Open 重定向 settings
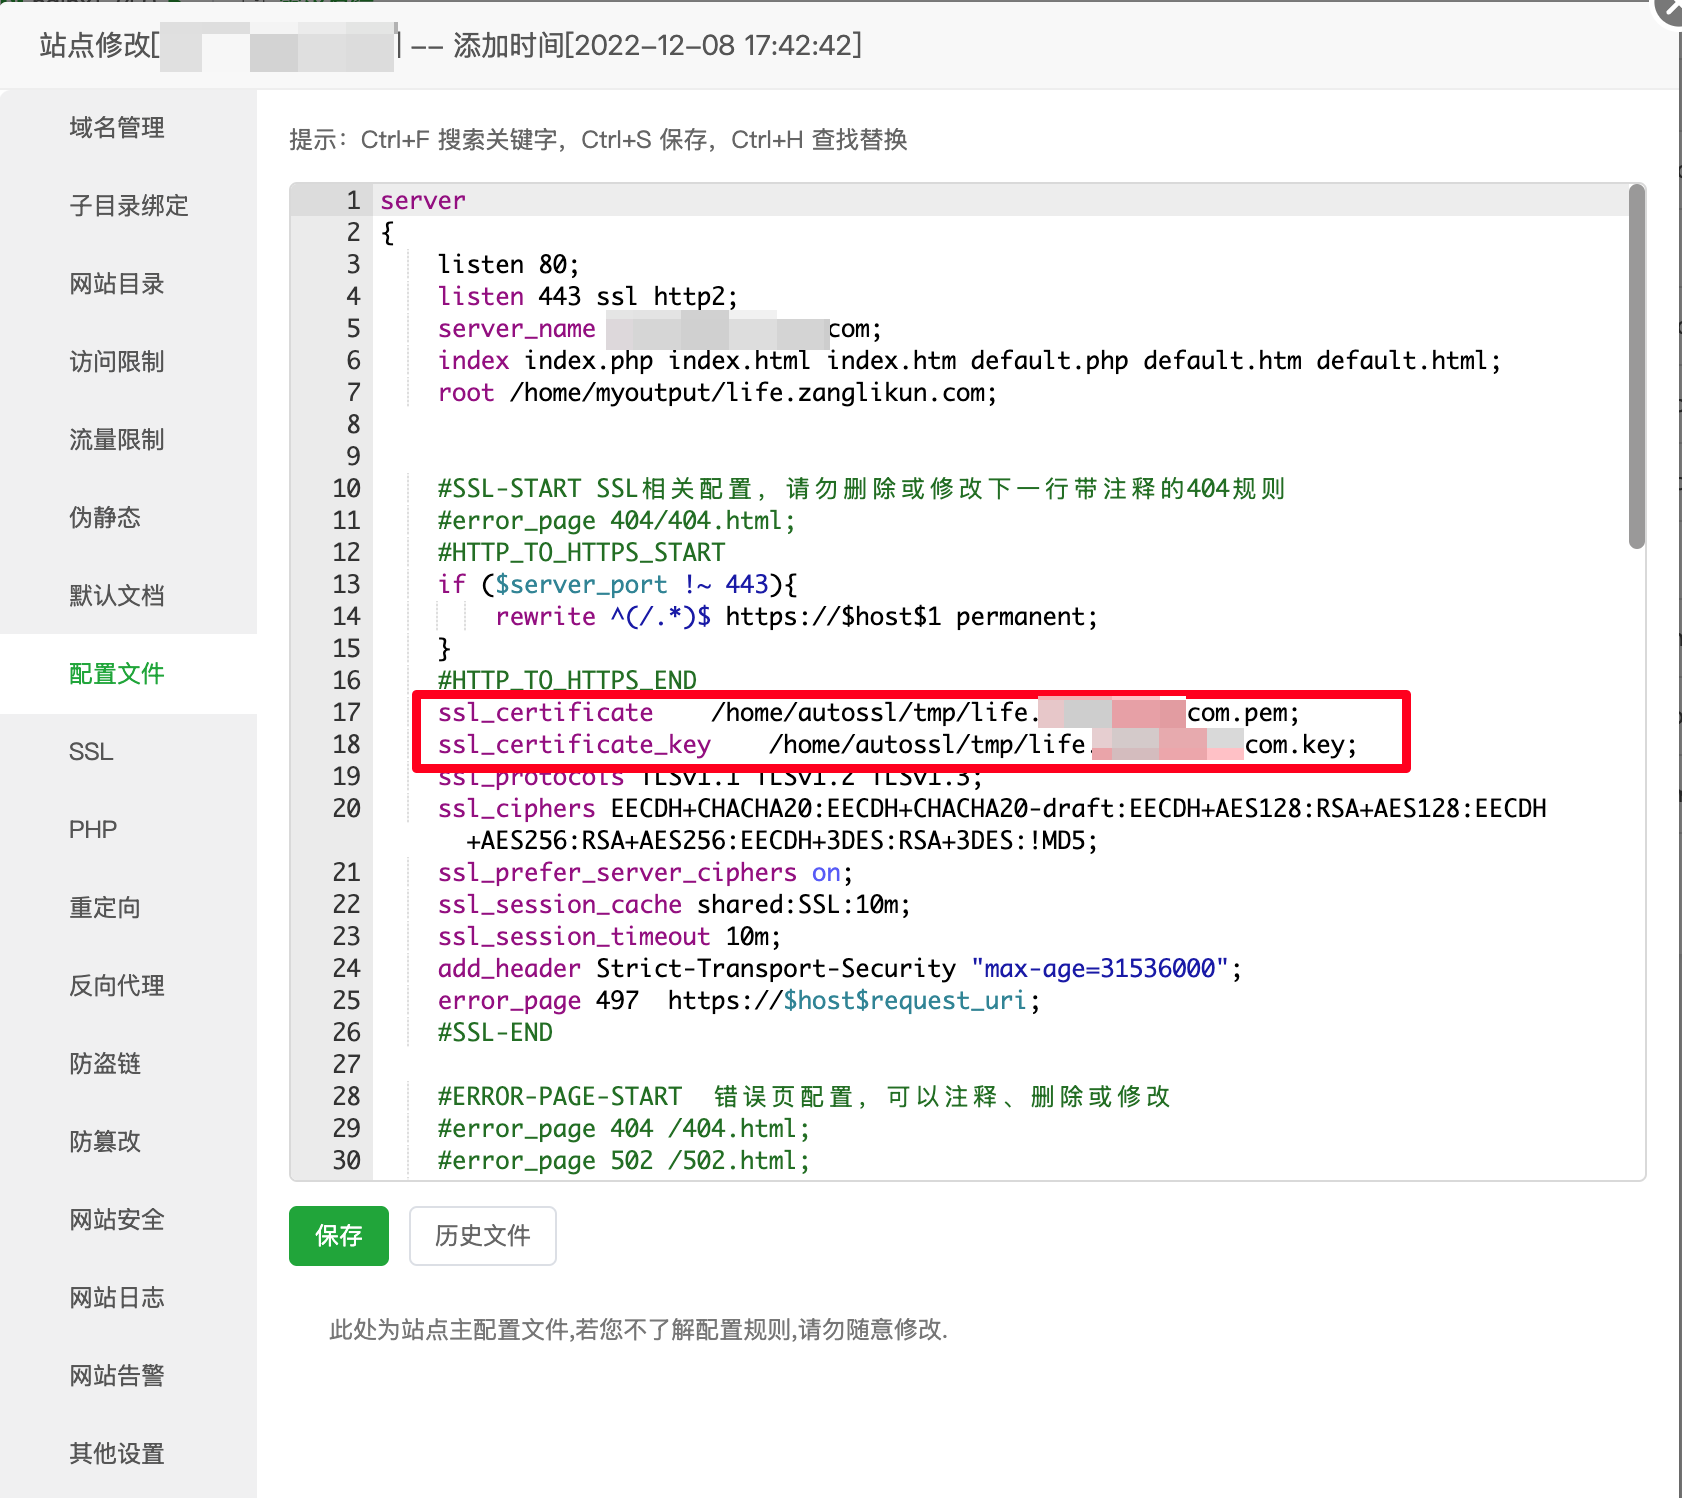The image size is (1682, 1498). 105,908
